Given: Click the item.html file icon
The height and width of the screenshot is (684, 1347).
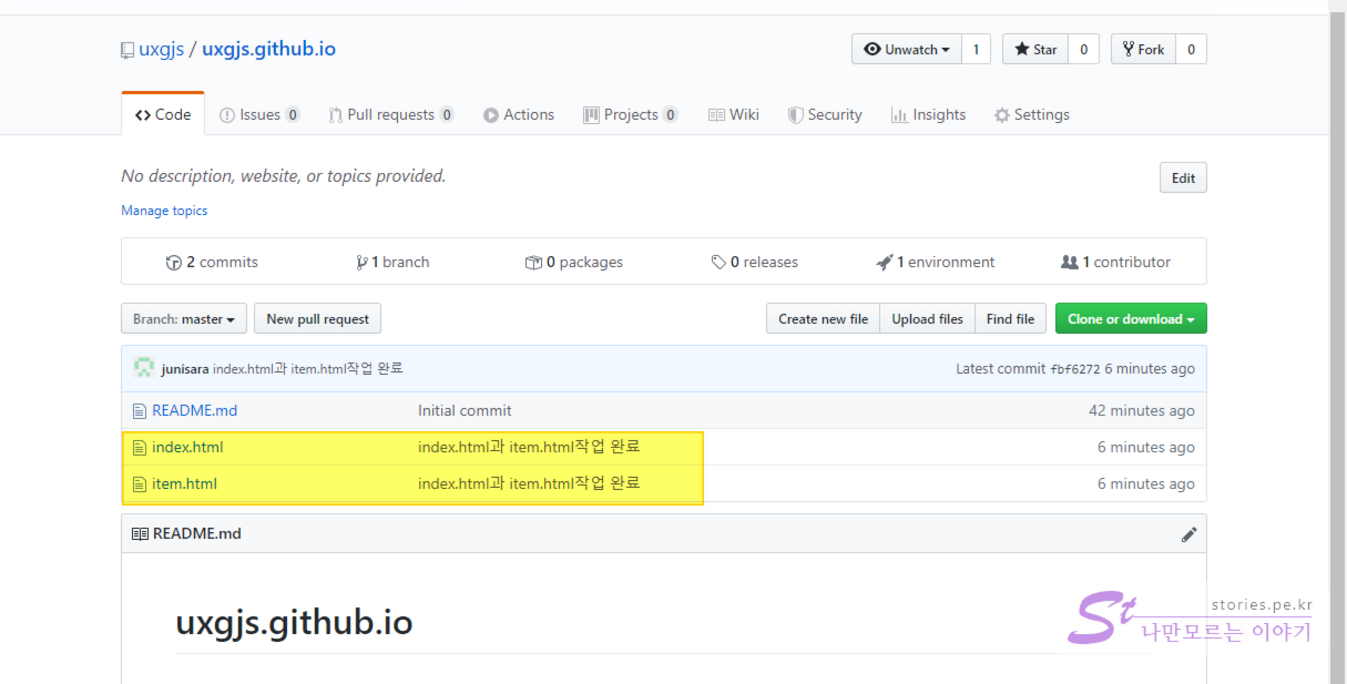Looking at the screenshot, I should [140, 484].
